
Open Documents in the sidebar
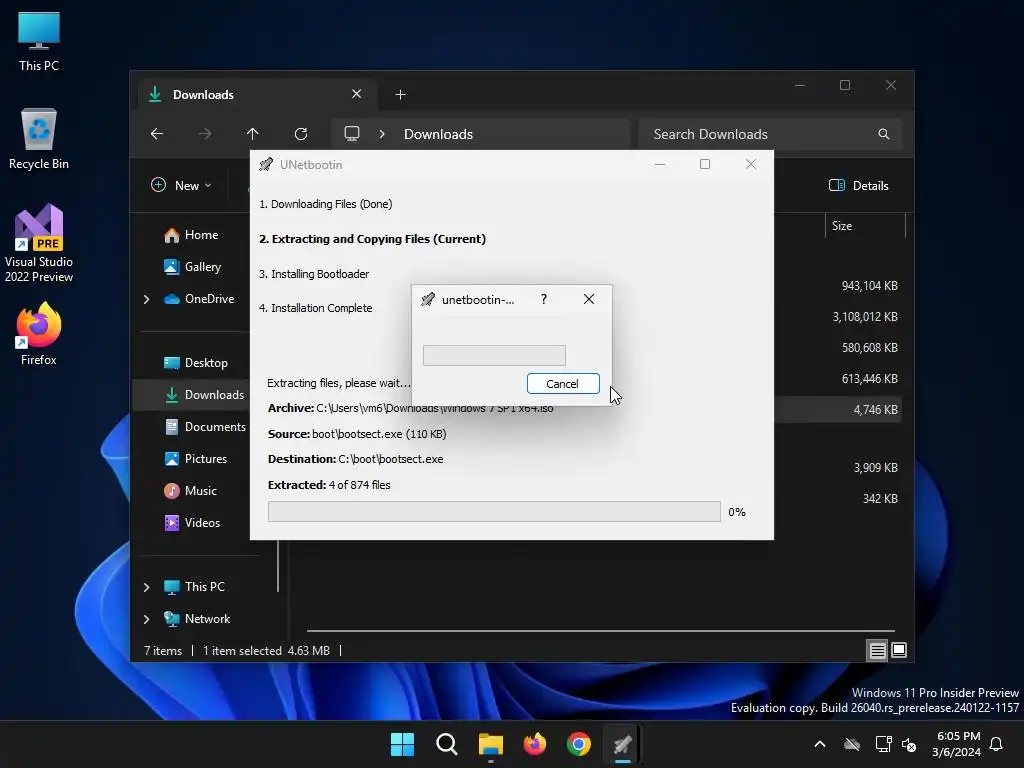pyautogui.click(x=205, y=426)
